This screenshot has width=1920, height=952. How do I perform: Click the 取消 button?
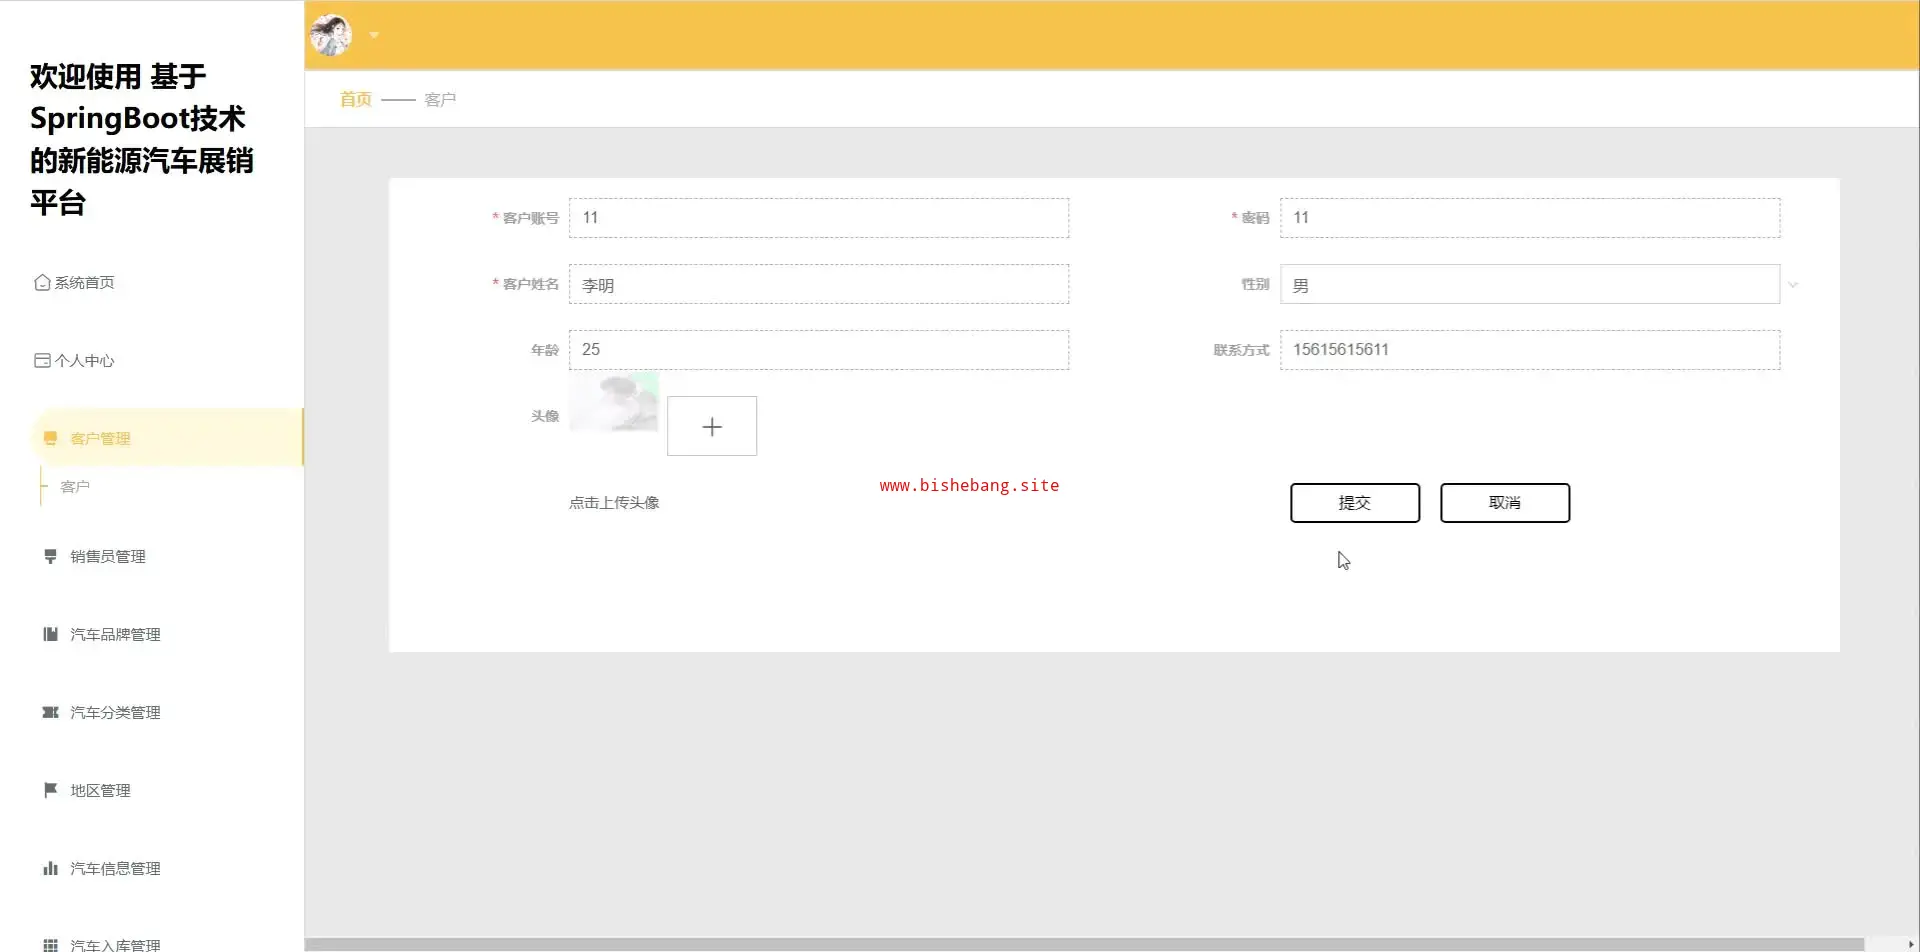pos(1505,503)
